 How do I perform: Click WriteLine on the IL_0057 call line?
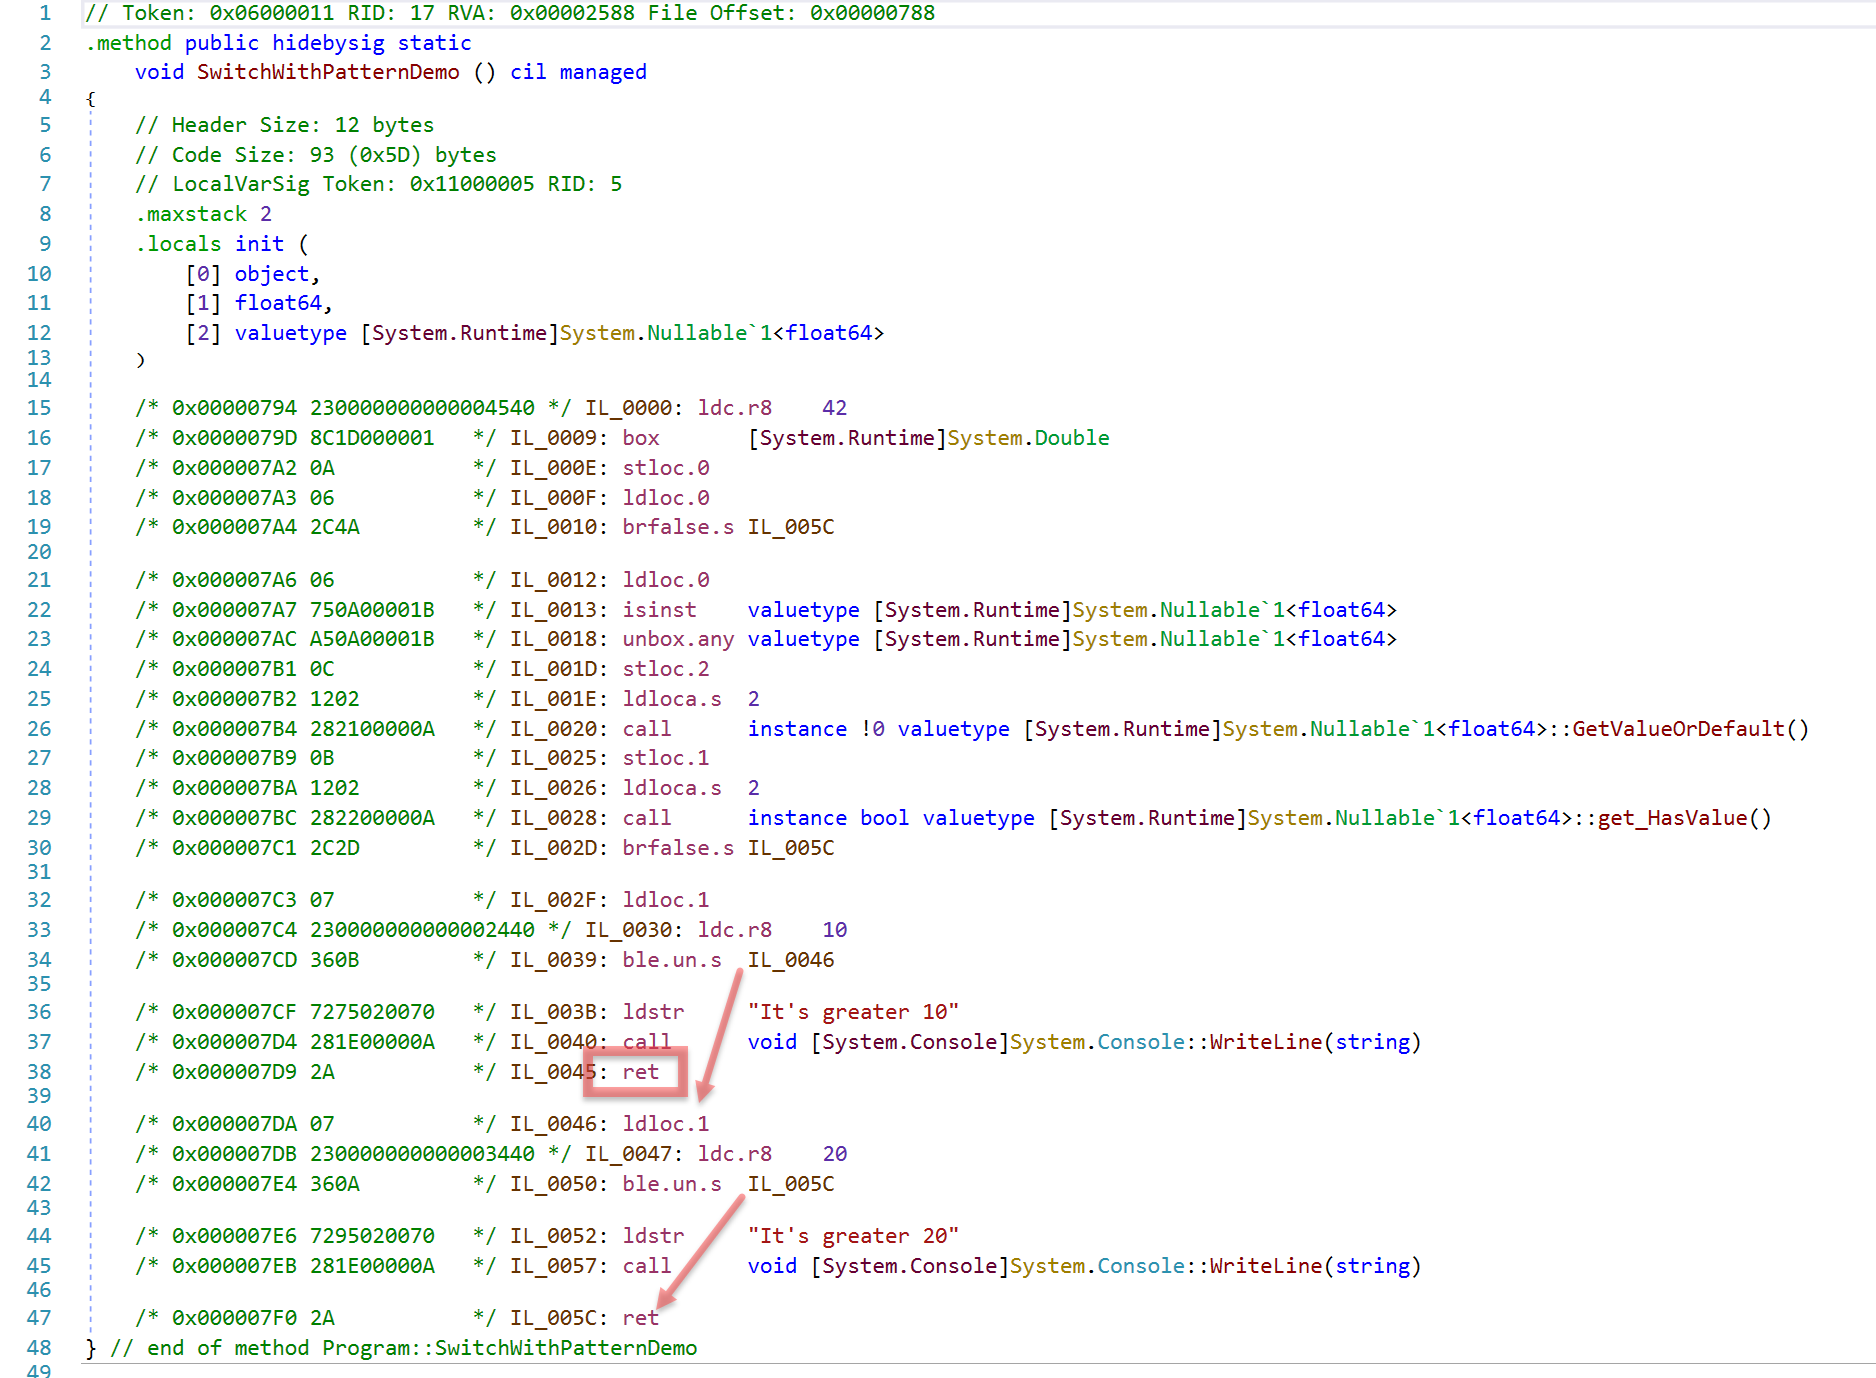(1265, 1266)
